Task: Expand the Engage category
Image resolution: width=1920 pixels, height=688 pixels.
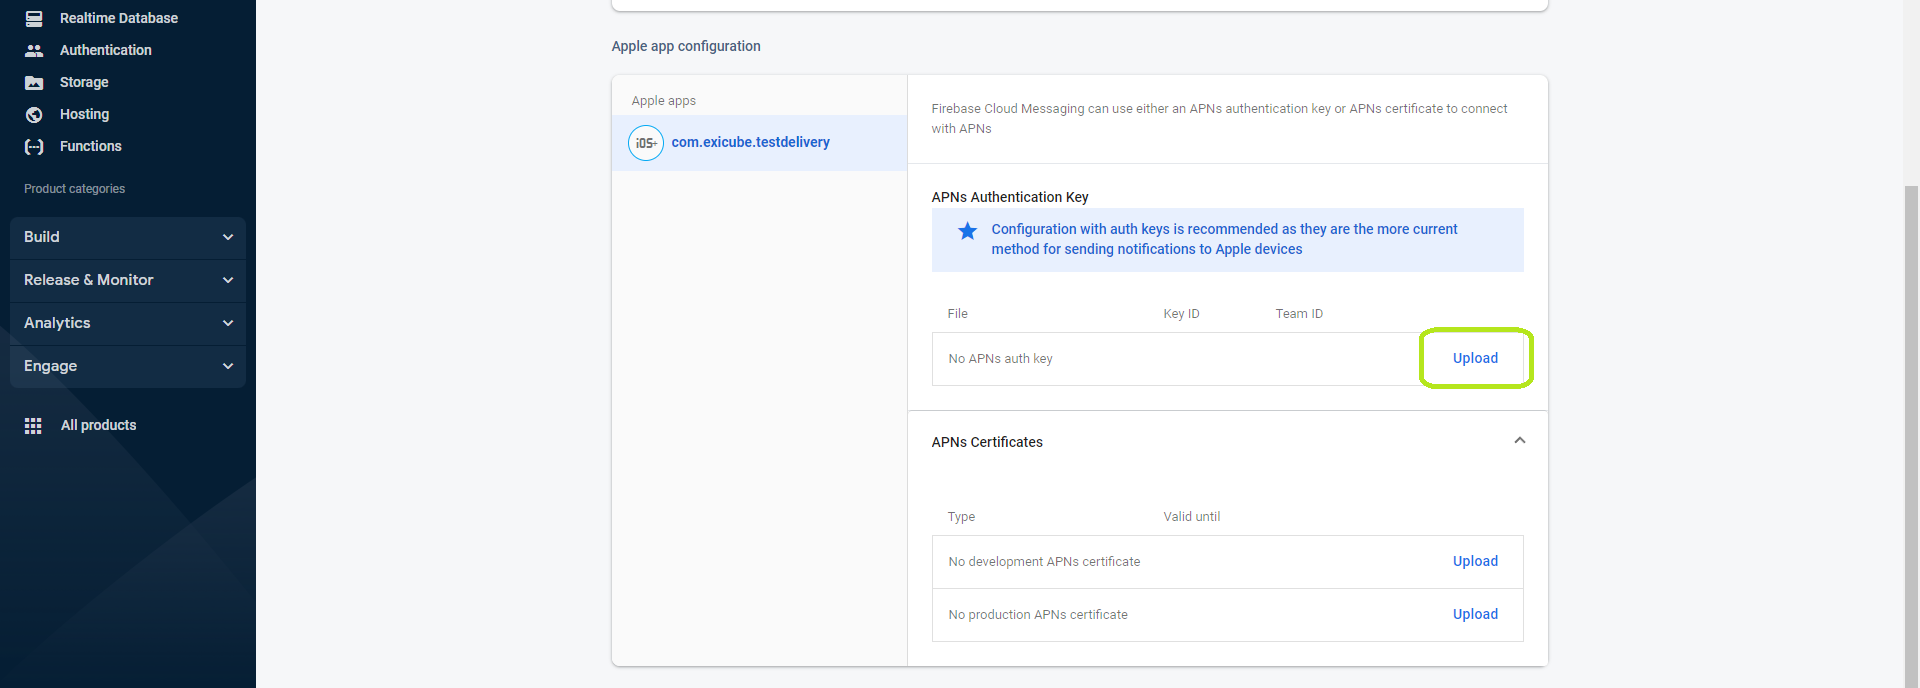Action: [x=128, y=366]
